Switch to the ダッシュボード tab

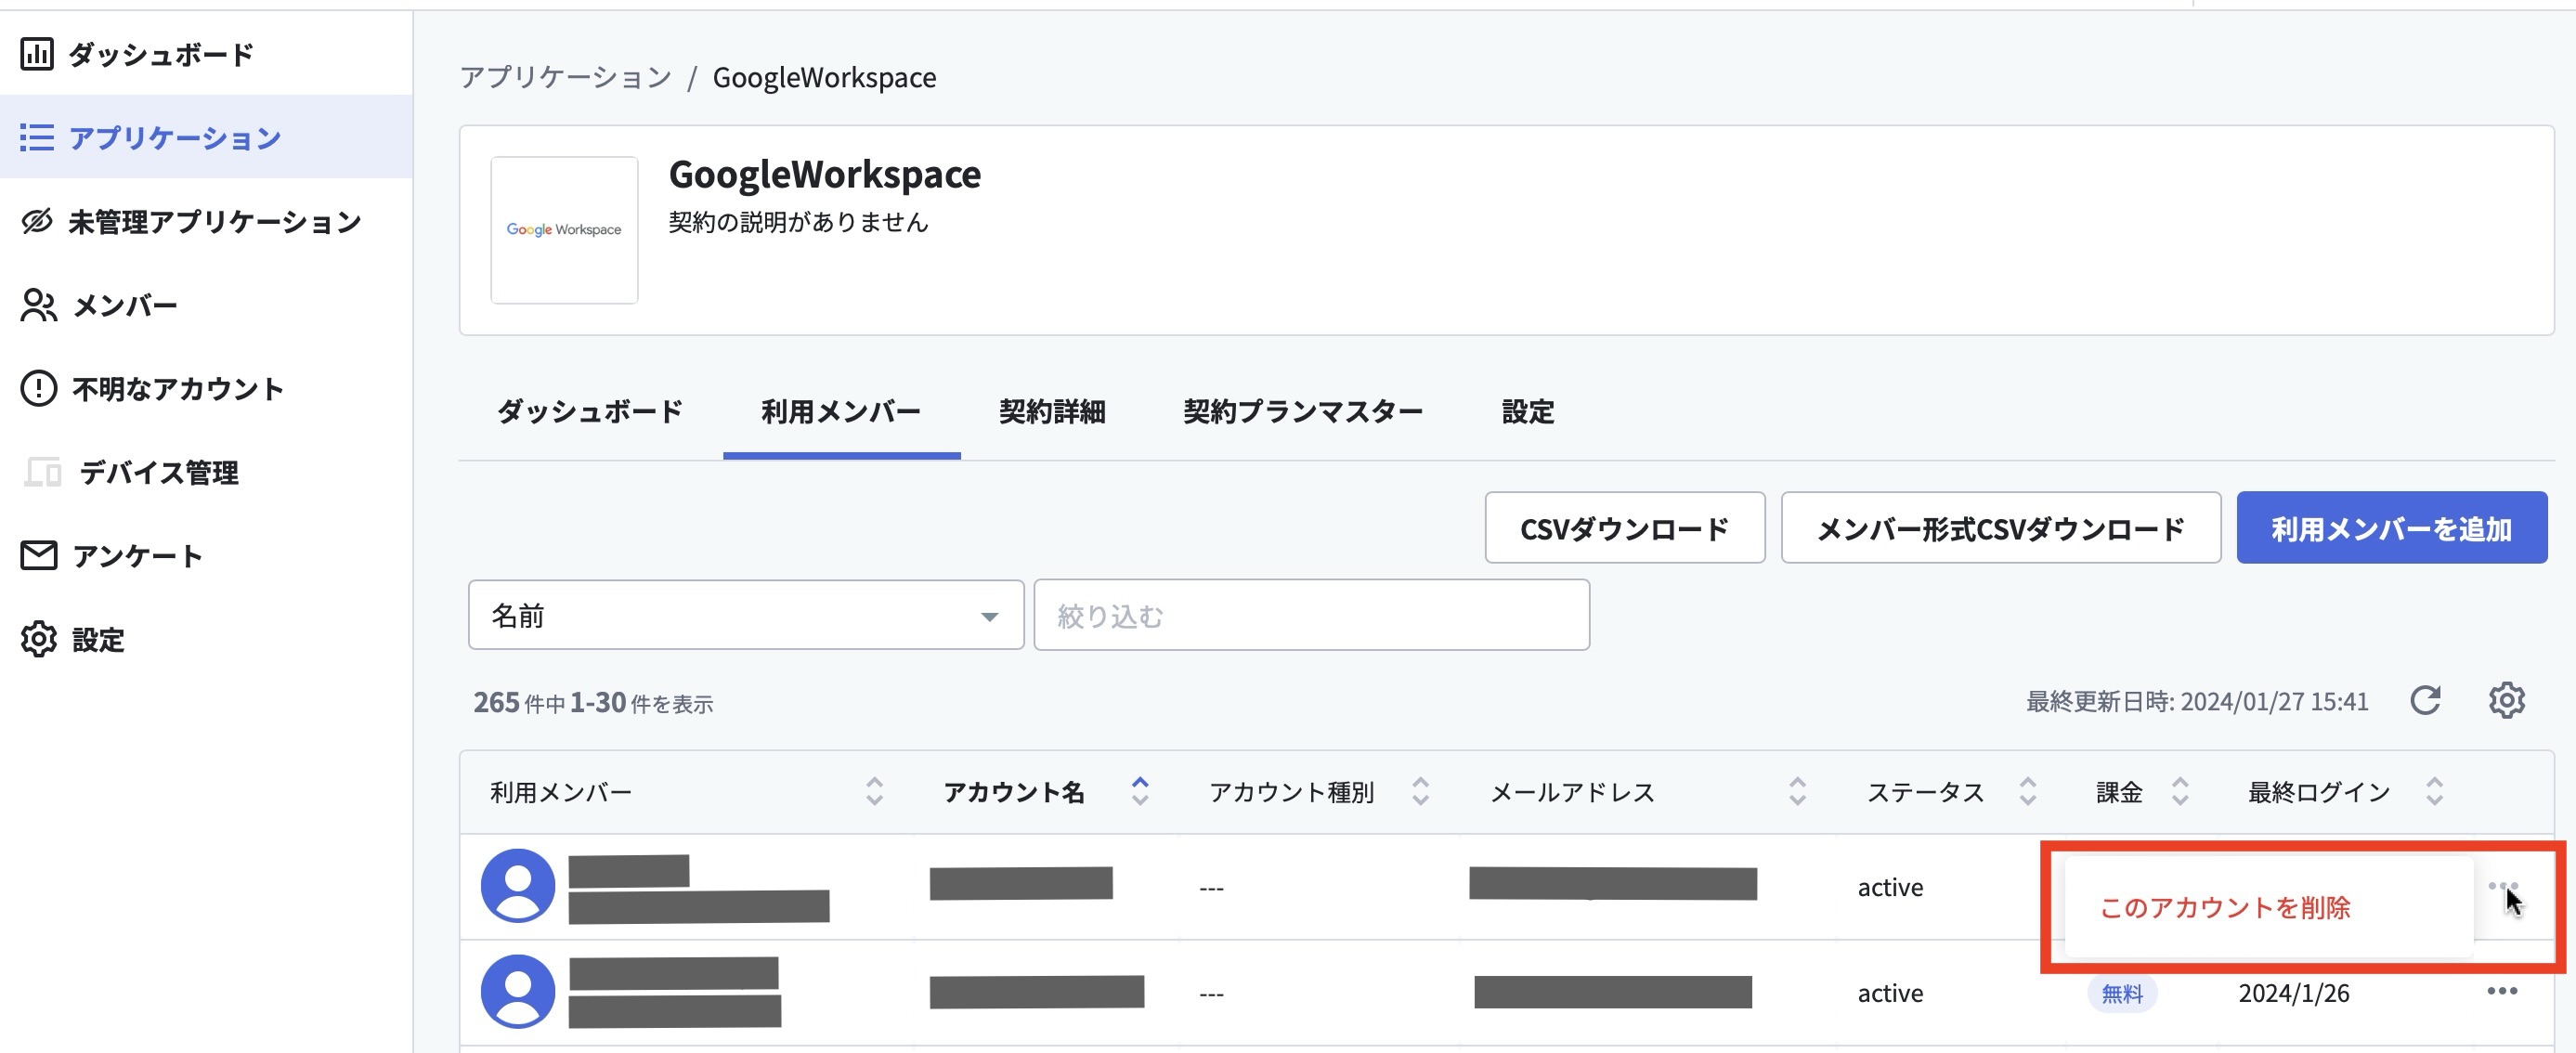coord(590,412)
